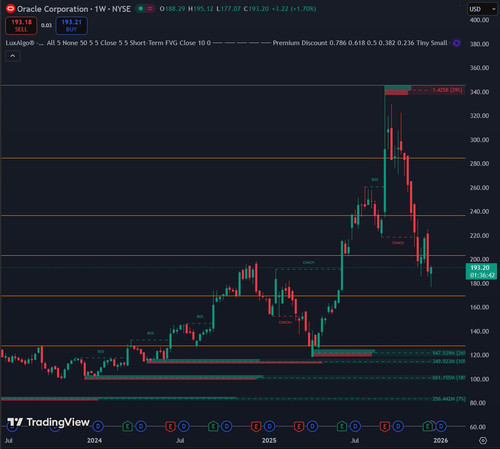Image resolution: width=500 pixels, height=449 pixels.
Task: Click the pink lines icon next to the status dot
Action: [150, 9]
